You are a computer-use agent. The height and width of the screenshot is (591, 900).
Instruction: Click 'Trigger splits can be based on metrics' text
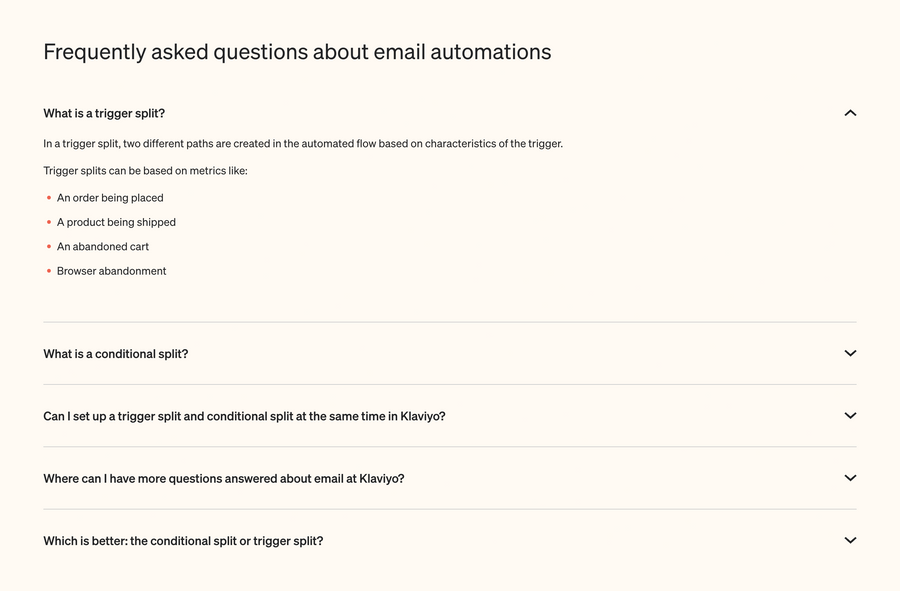(x=145, y=171)
